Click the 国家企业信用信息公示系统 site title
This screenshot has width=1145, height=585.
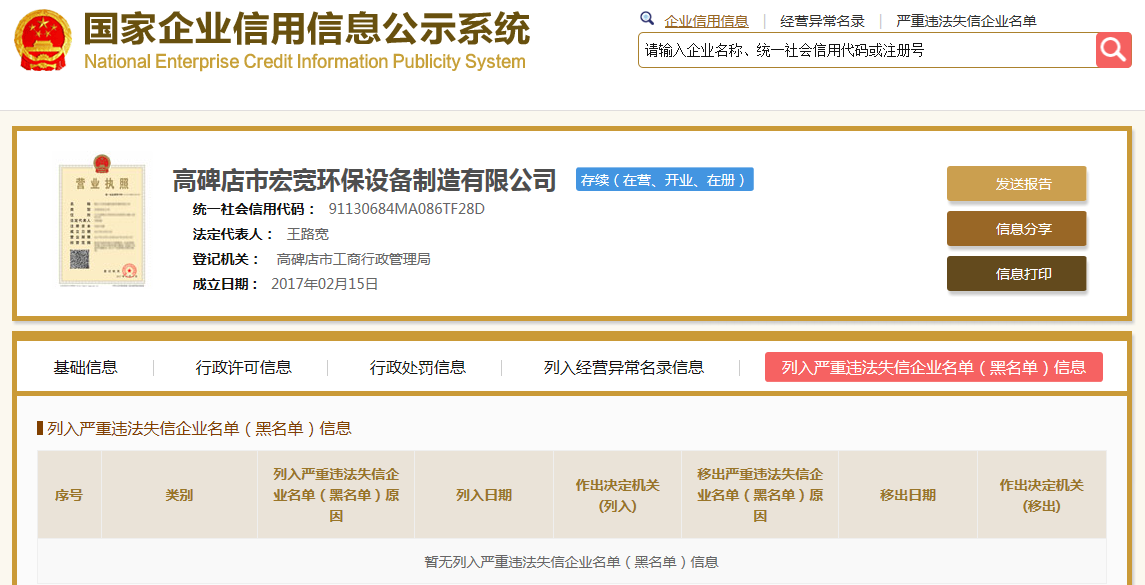click(306, 29)
